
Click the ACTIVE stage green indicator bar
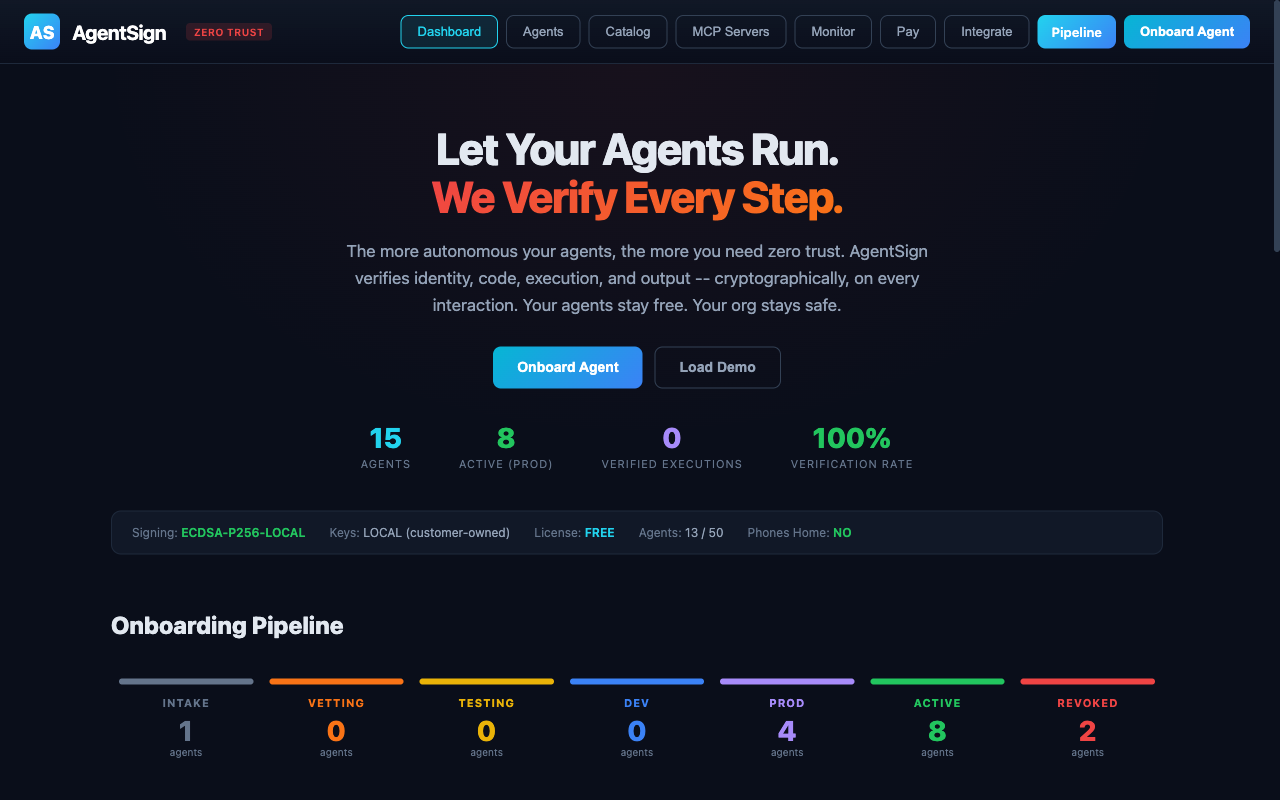[x=937, y=680]
